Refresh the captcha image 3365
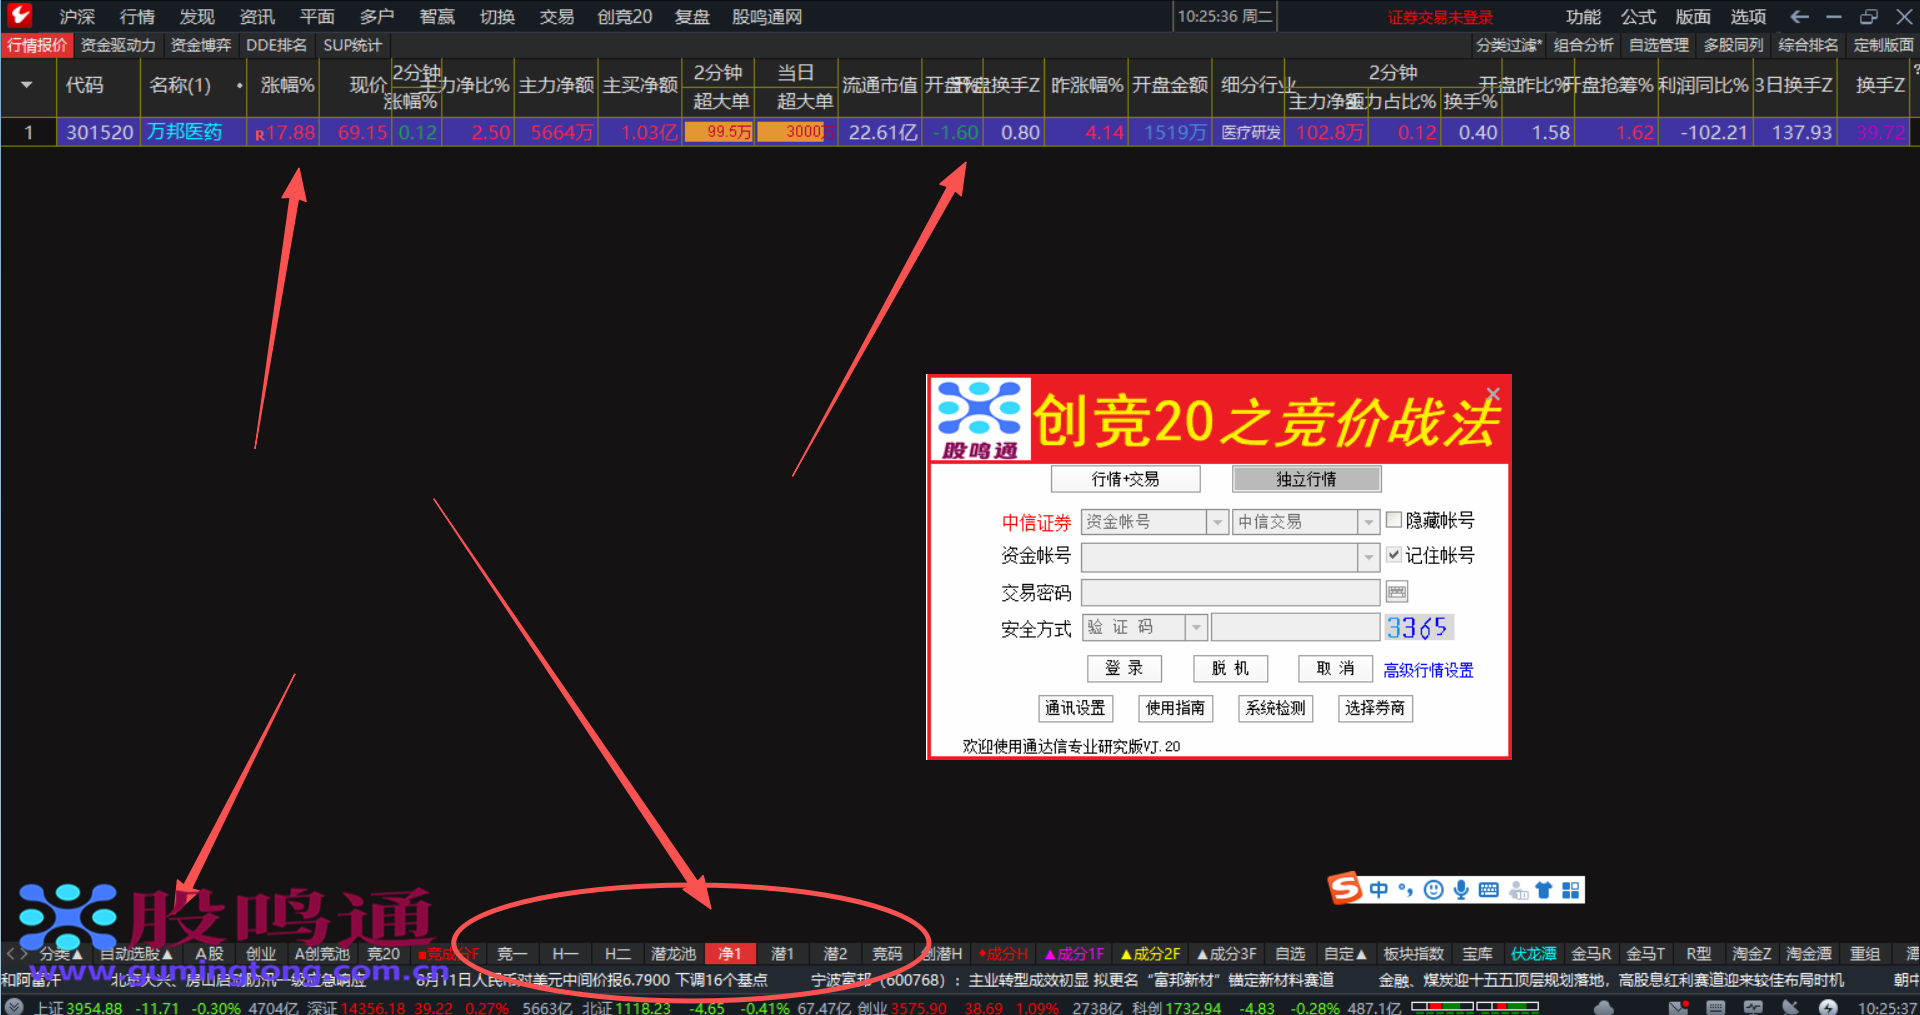Viewport: 1920px width, 1015px height. click(x=1418, y=627)
